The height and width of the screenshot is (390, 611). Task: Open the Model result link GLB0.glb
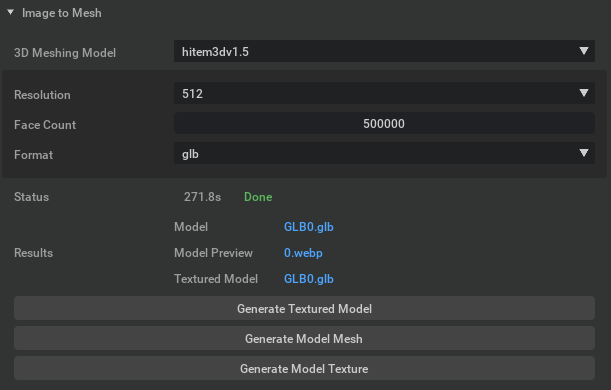[x=309, y=227]
